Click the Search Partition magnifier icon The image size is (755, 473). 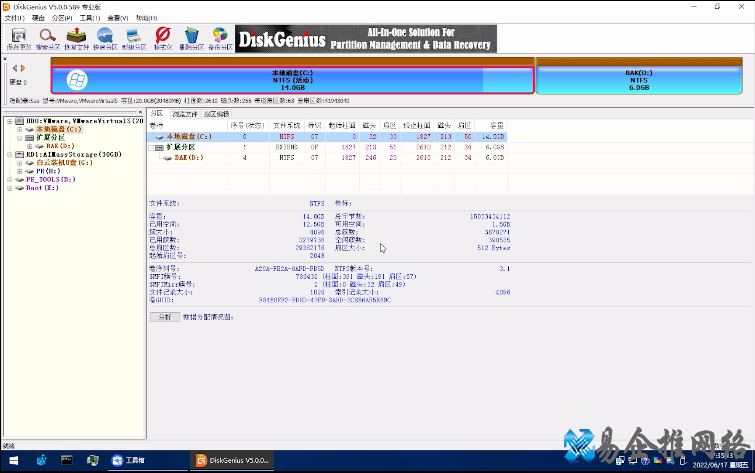(48, 39)
